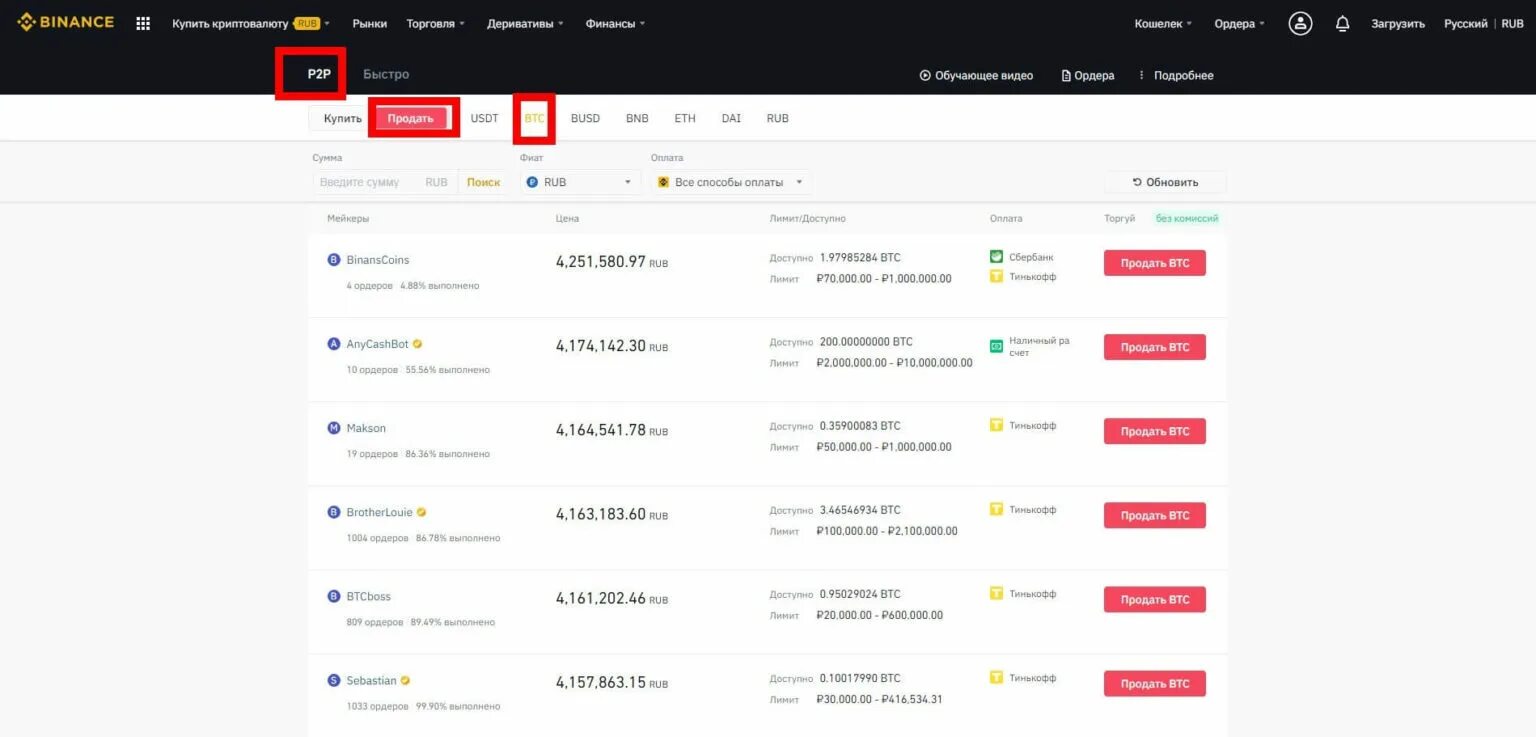Click Продать BTC for BTCboss
1536x737 pixels.
click(1155, 599)
